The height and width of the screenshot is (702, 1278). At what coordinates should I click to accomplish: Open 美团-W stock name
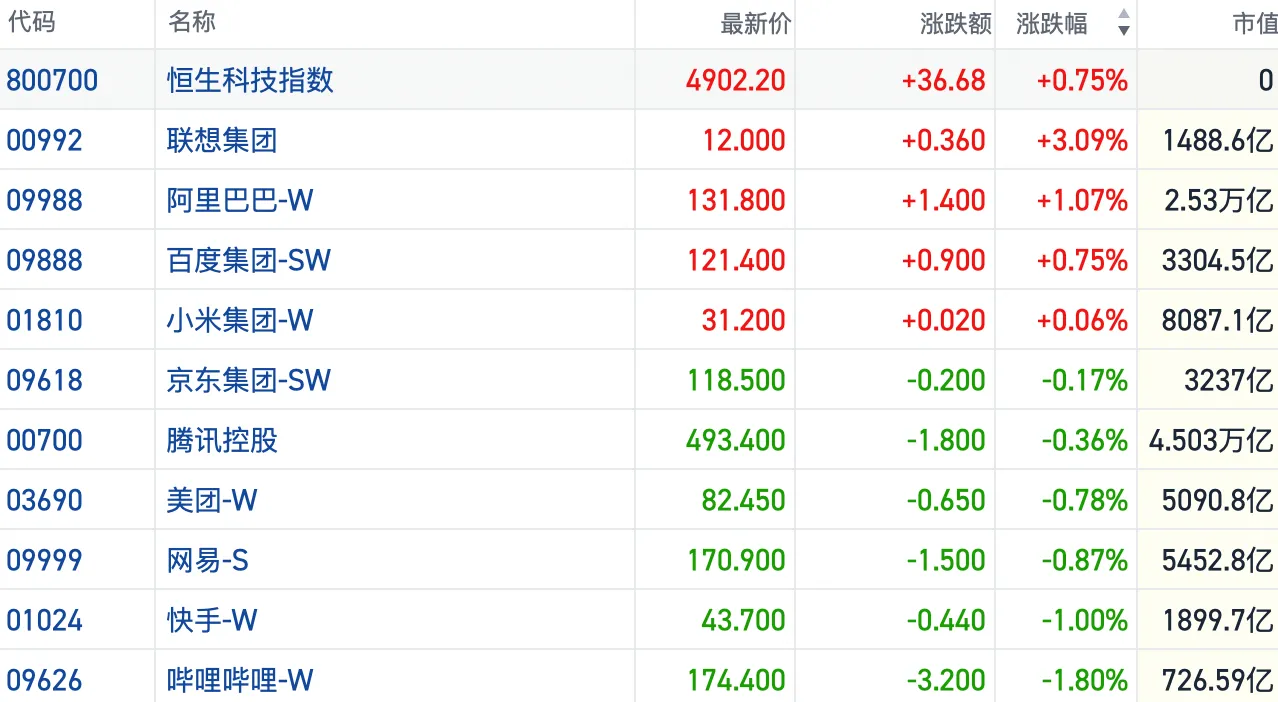coord(212,500)
